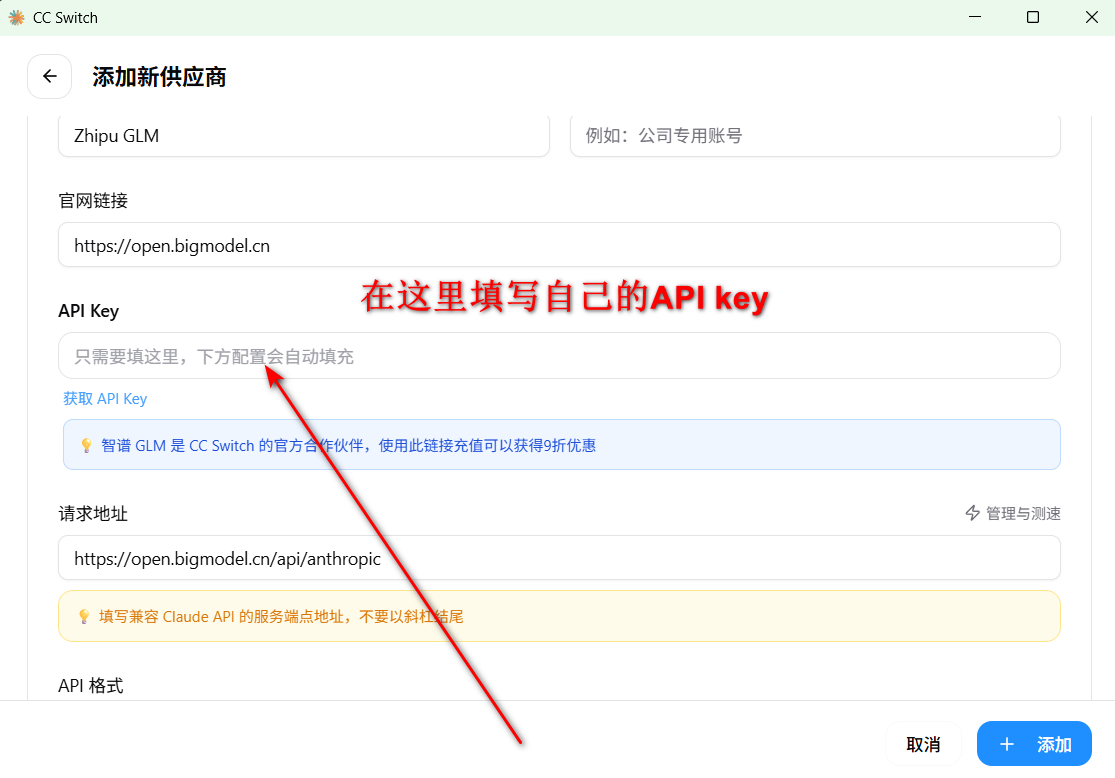Screen dimensions: 1115x778
Task: Click the notes field 例如:公司专用账号
Action: (815, 135)
